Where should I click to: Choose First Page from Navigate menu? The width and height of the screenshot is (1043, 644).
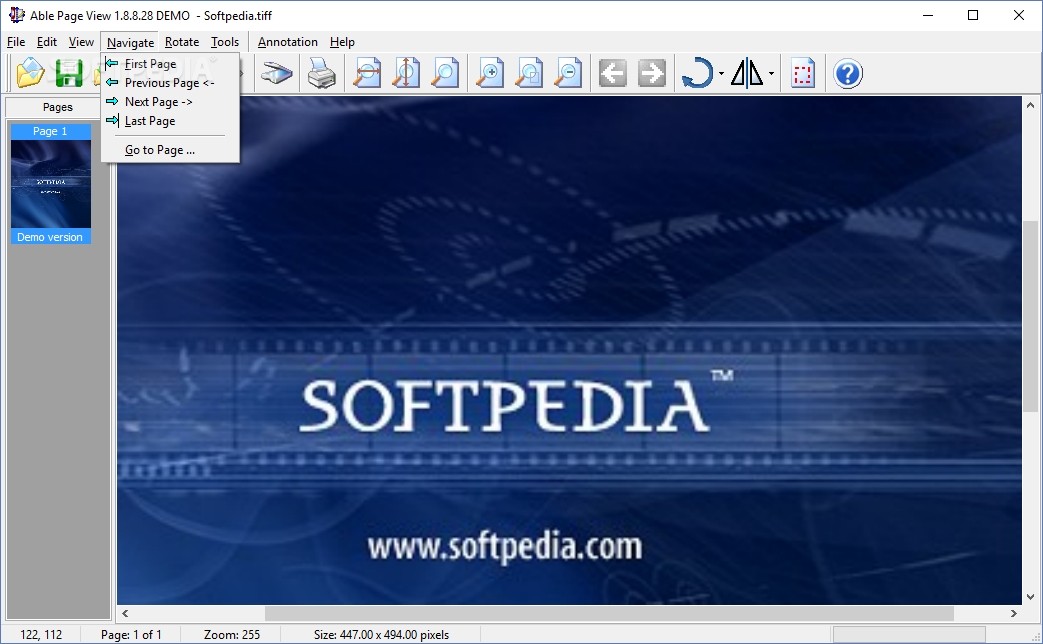click(170, 64)
